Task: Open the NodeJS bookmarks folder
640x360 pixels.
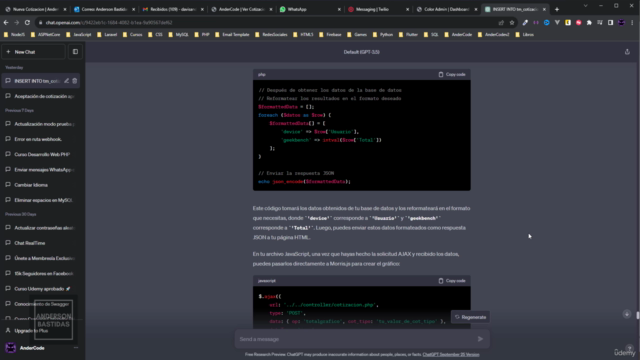Action: pyautogui.click(x=15, y=35)
